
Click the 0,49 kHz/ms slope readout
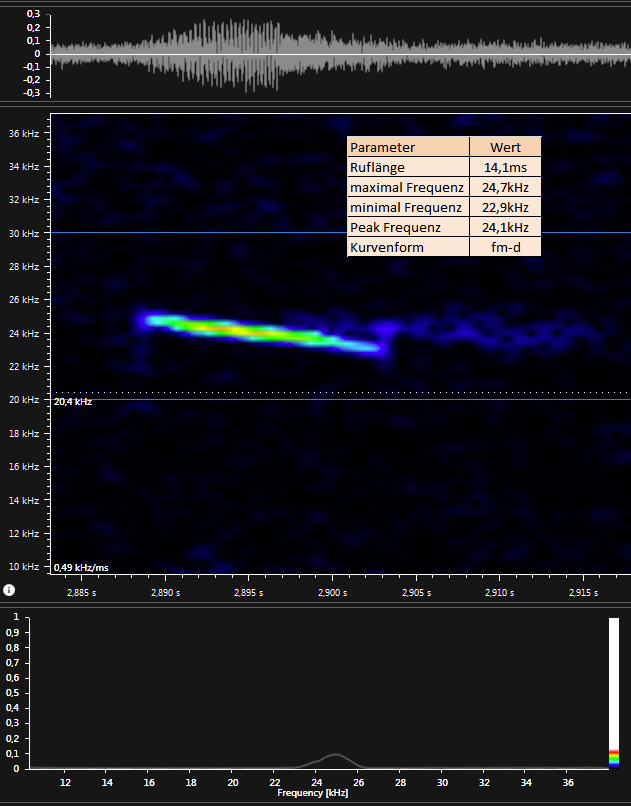(x=81, y=567)
